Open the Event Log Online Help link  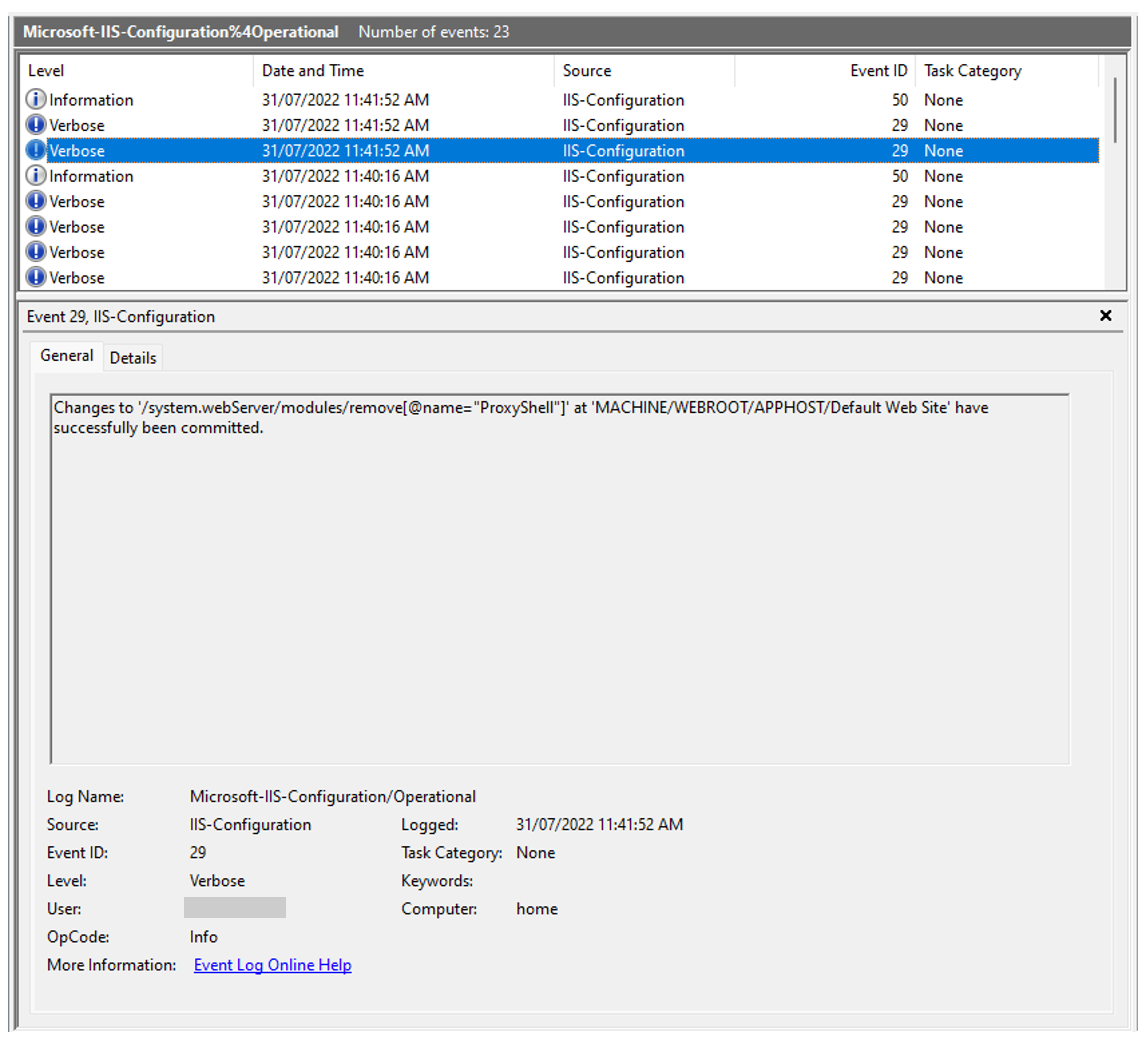click(272, 964)
